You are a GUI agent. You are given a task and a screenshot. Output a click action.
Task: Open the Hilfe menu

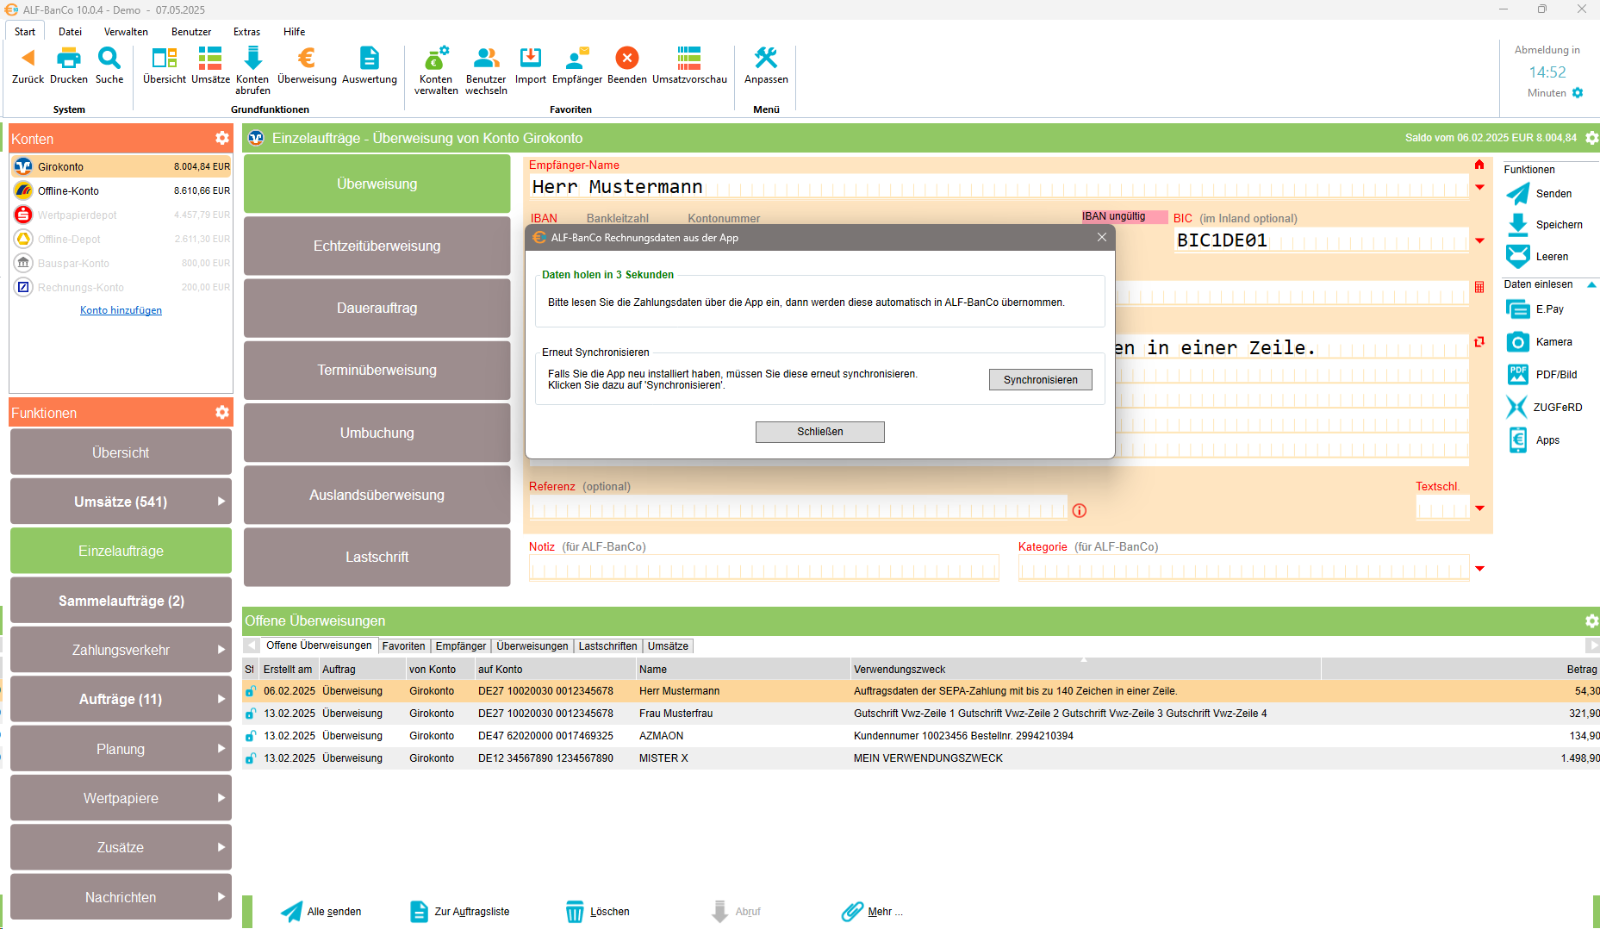294,32
